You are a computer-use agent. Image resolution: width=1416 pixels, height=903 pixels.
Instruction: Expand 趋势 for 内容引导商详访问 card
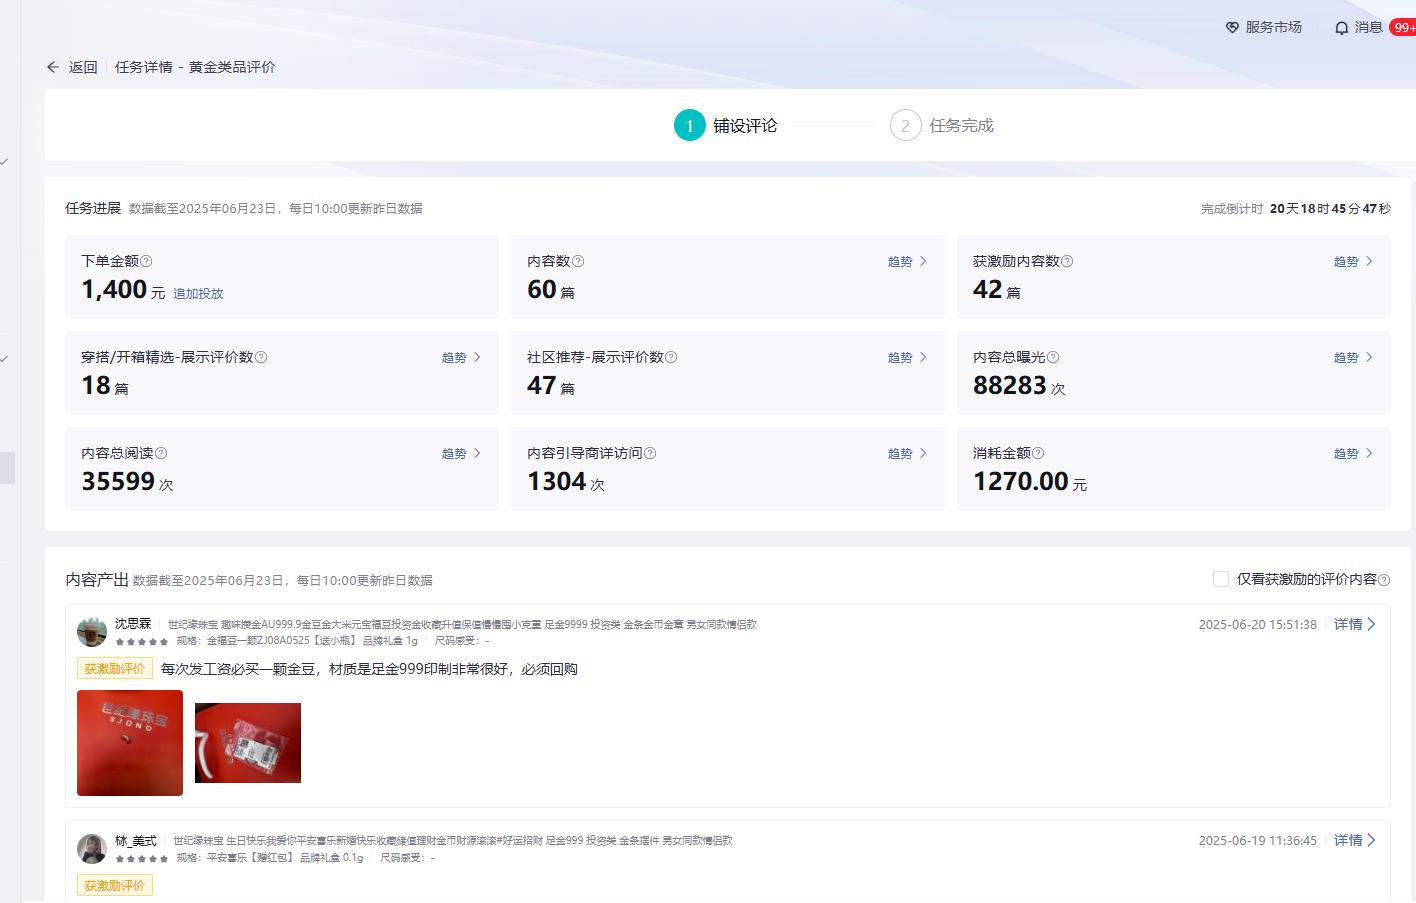point(907,453)
